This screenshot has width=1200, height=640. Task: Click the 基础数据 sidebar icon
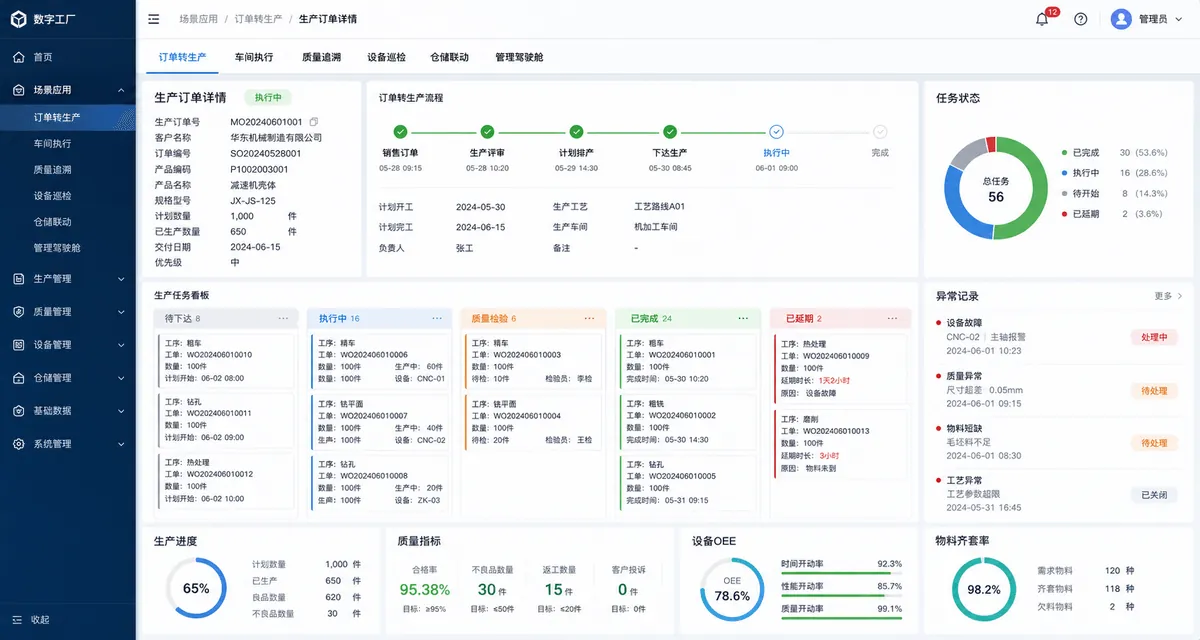pyautogui.click(x=18, y=411)
